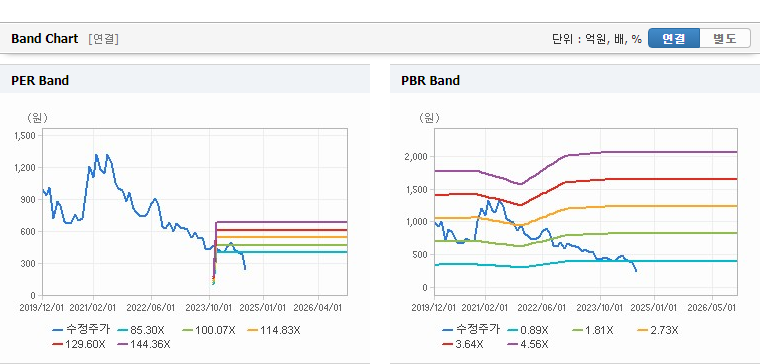Click the 2,000 value on PBR chart y-axis
Image resolution: width=760 pixels, height=364 pixels.
pyautogui.click(x=415, y=157)
